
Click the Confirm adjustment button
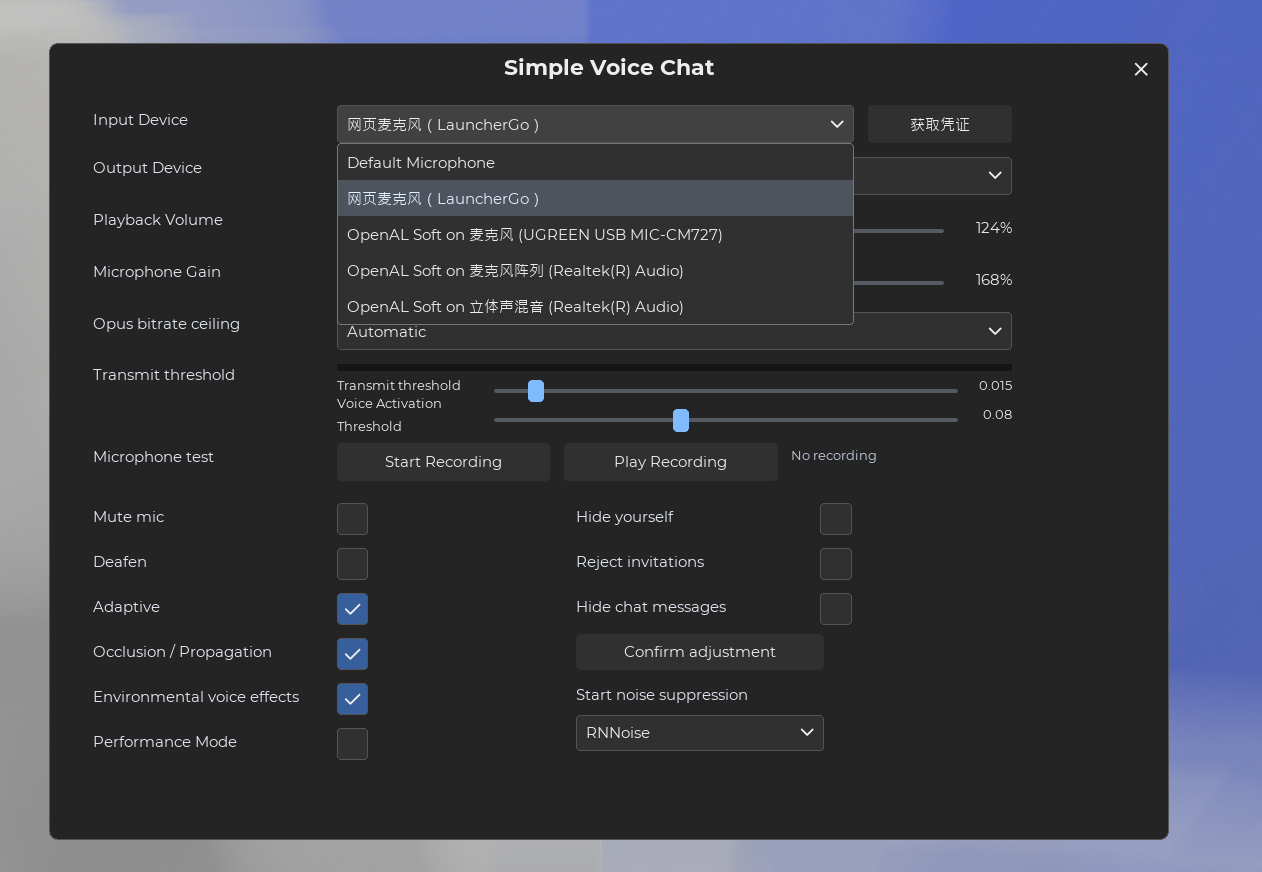(x=700, y=652)
